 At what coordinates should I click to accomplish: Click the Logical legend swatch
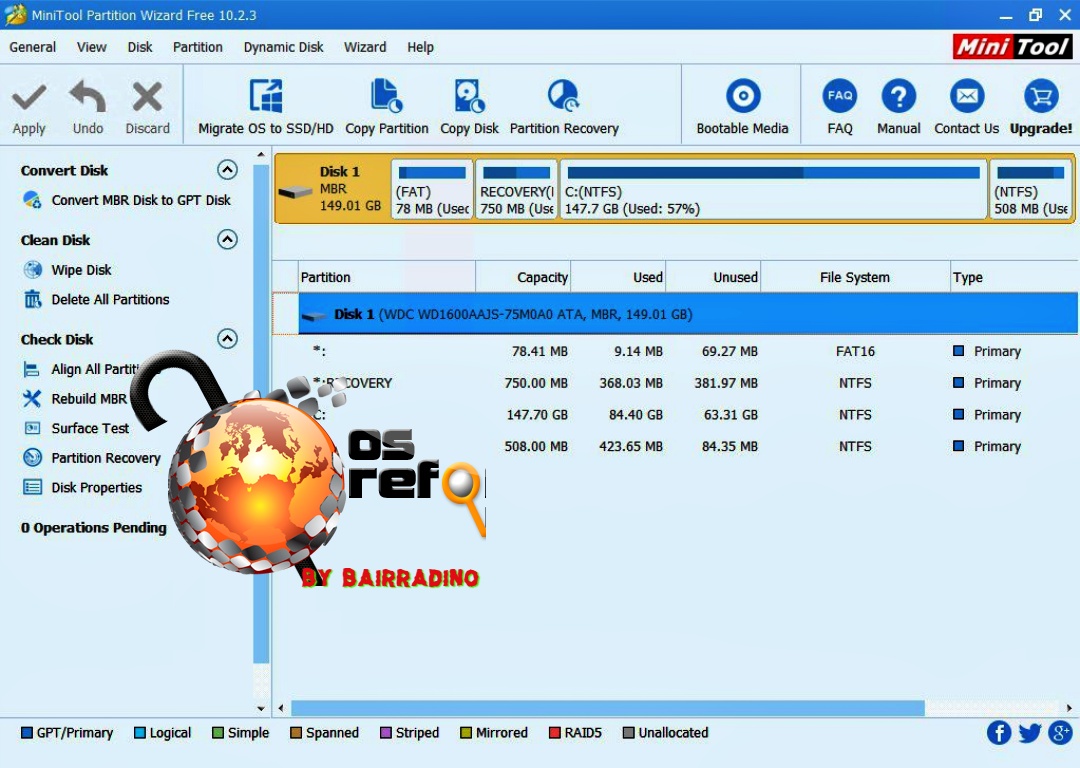click(x=140, y=733)
